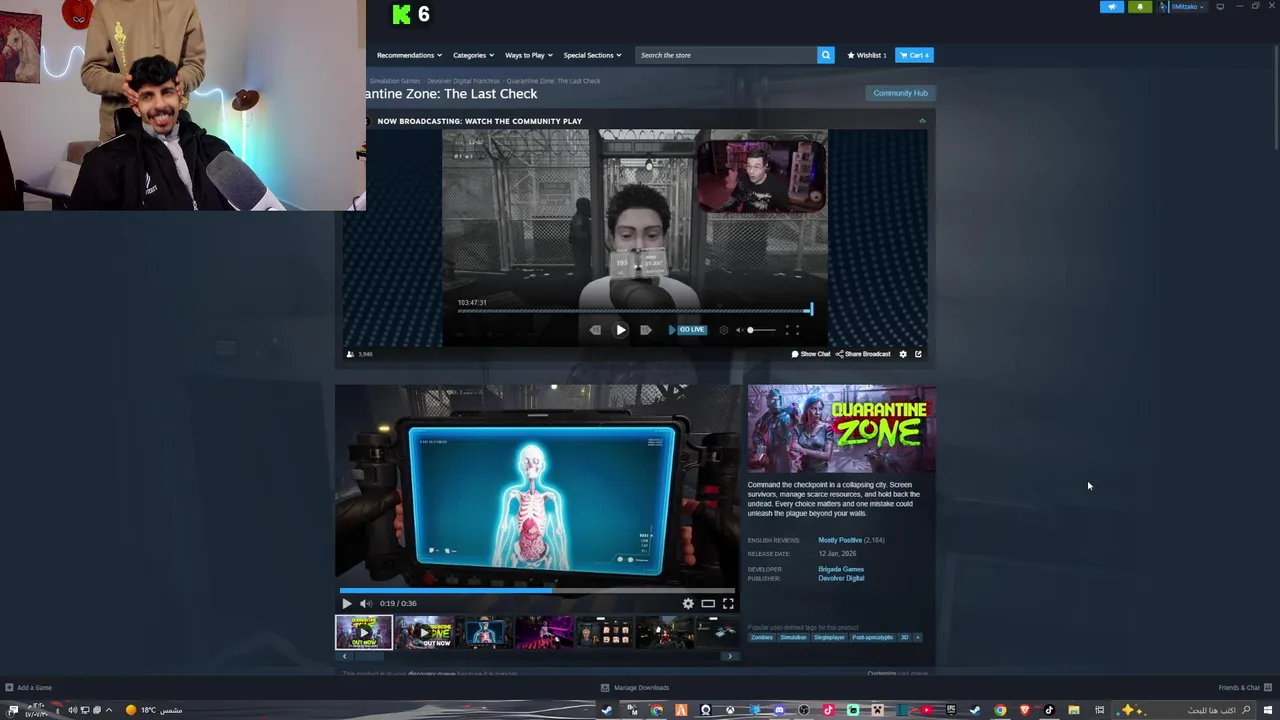Open Ways to Play dropdown
The image size is (1280, 720).
tap(529, 55)
